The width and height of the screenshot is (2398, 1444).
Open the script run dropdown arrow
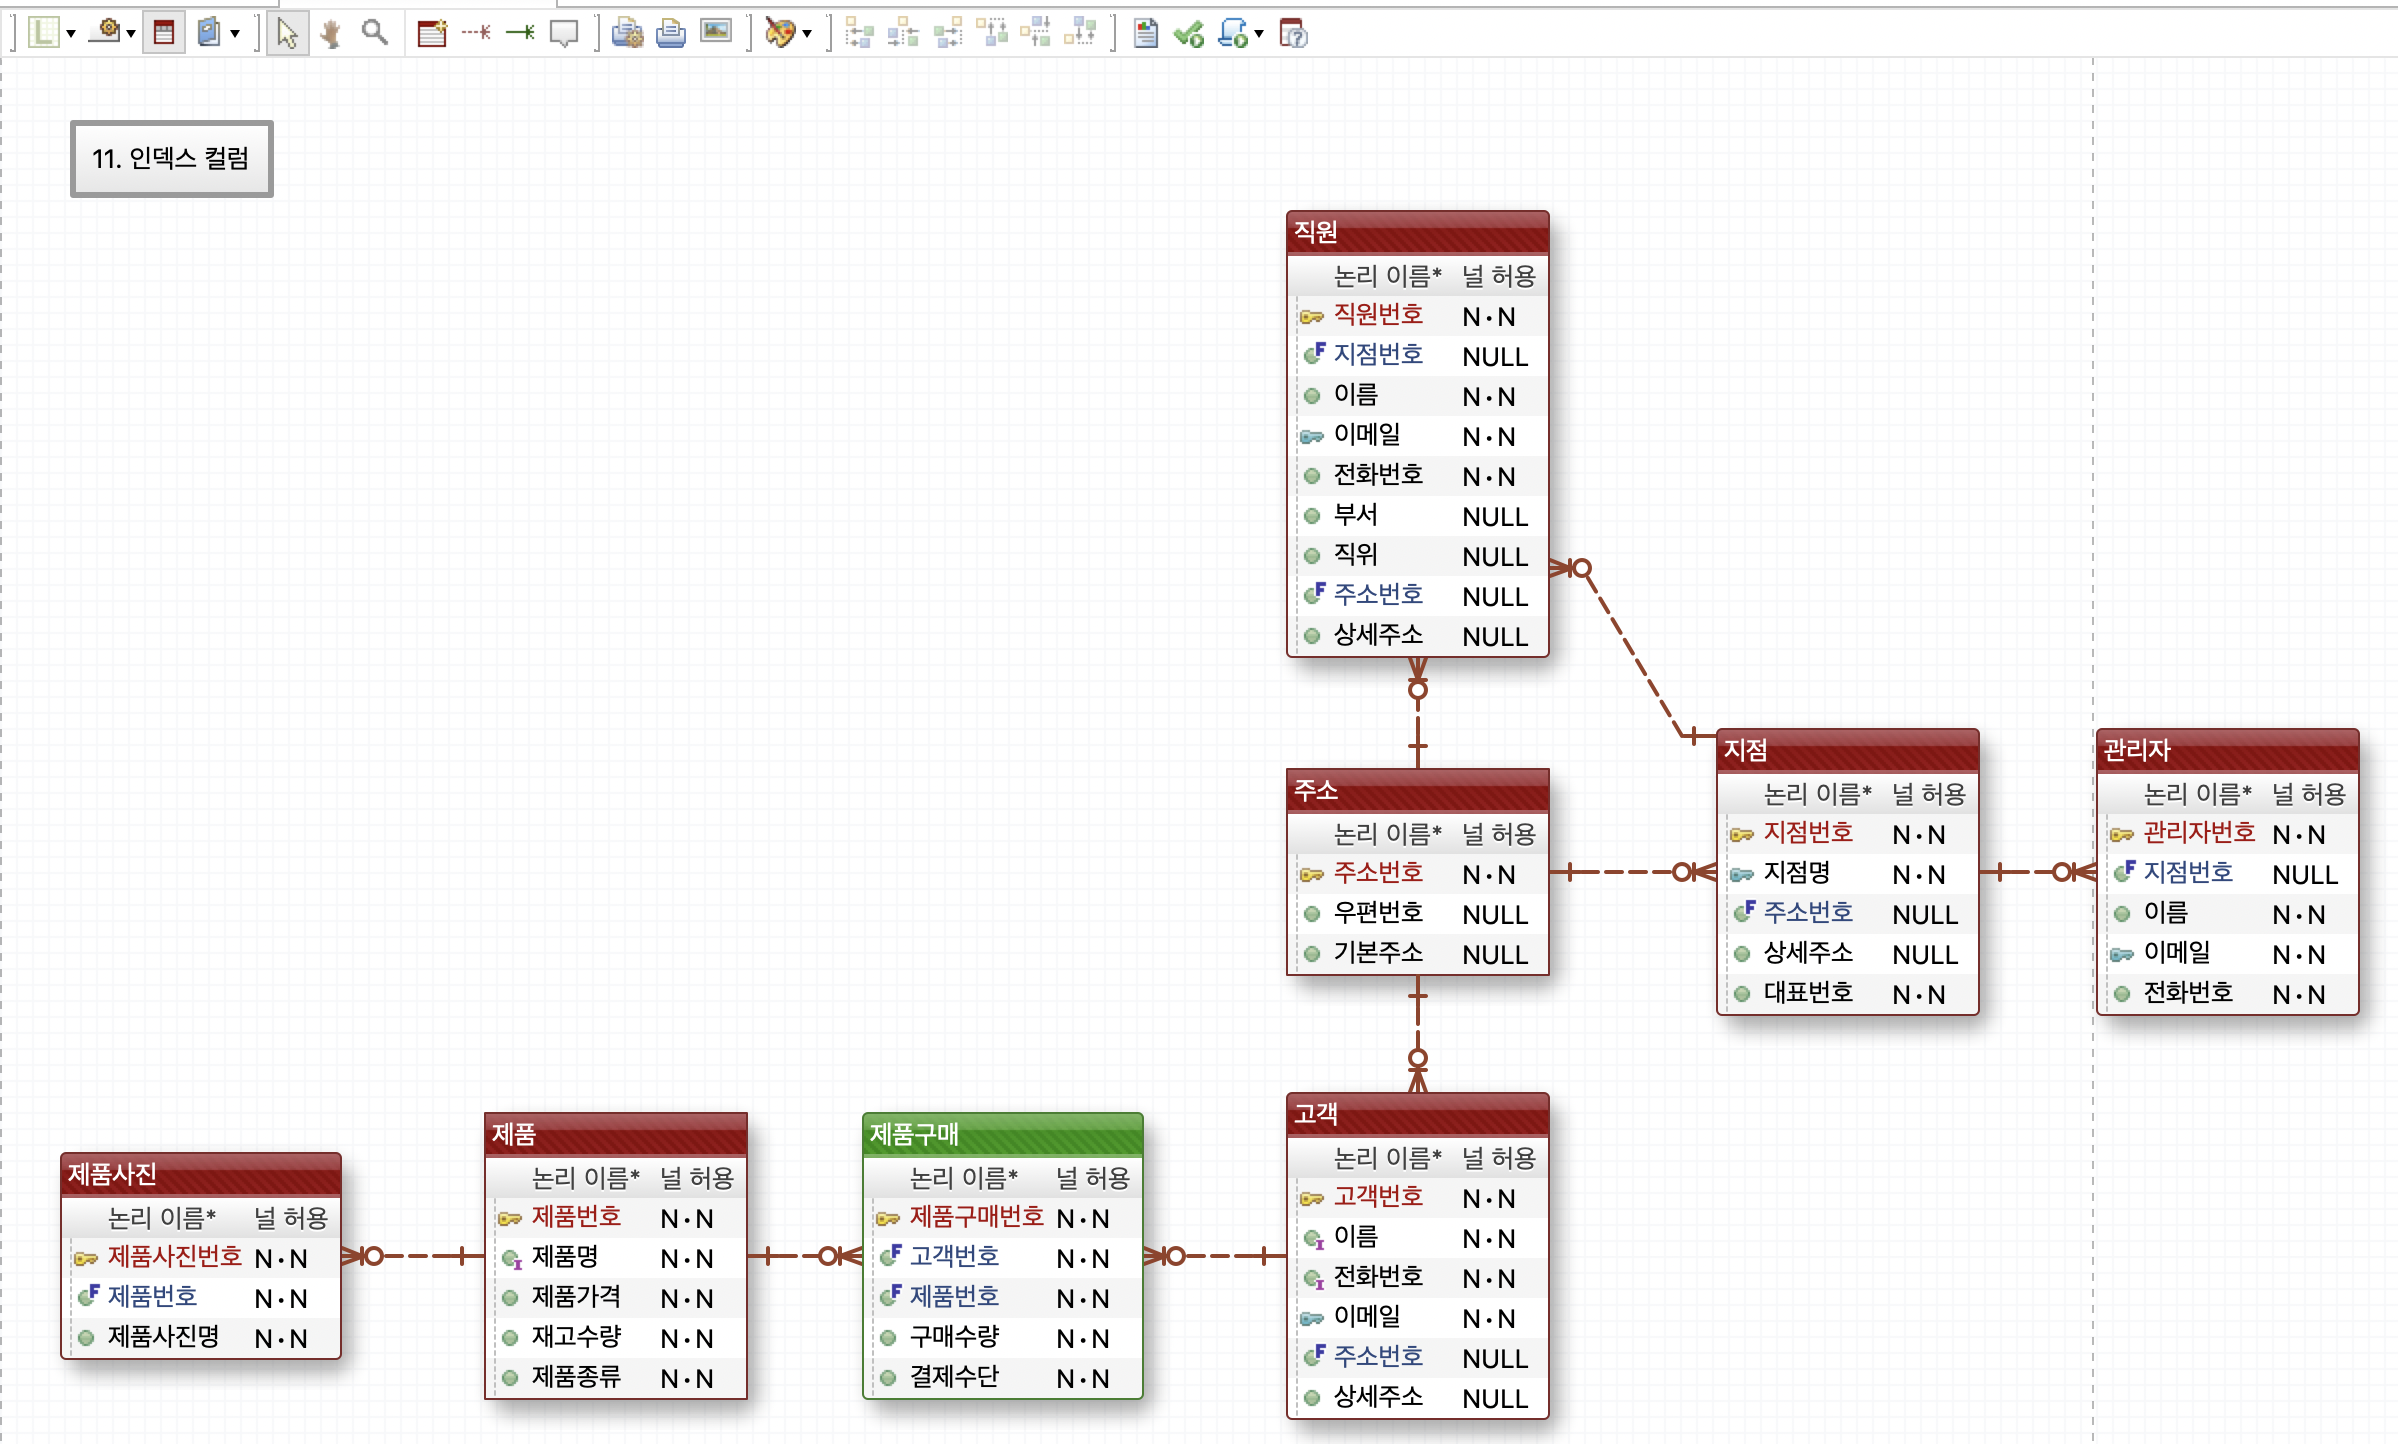tap(1259, 34)
